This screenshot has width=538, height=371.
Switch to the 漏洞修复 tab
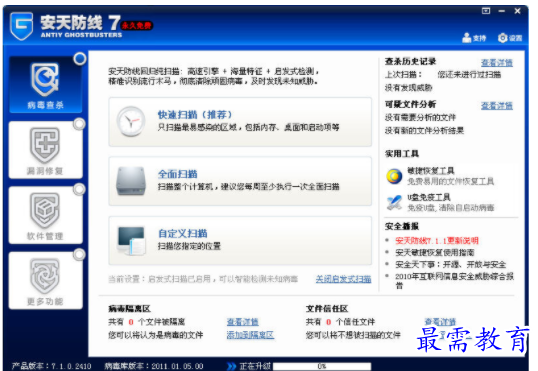pos(46,150)
